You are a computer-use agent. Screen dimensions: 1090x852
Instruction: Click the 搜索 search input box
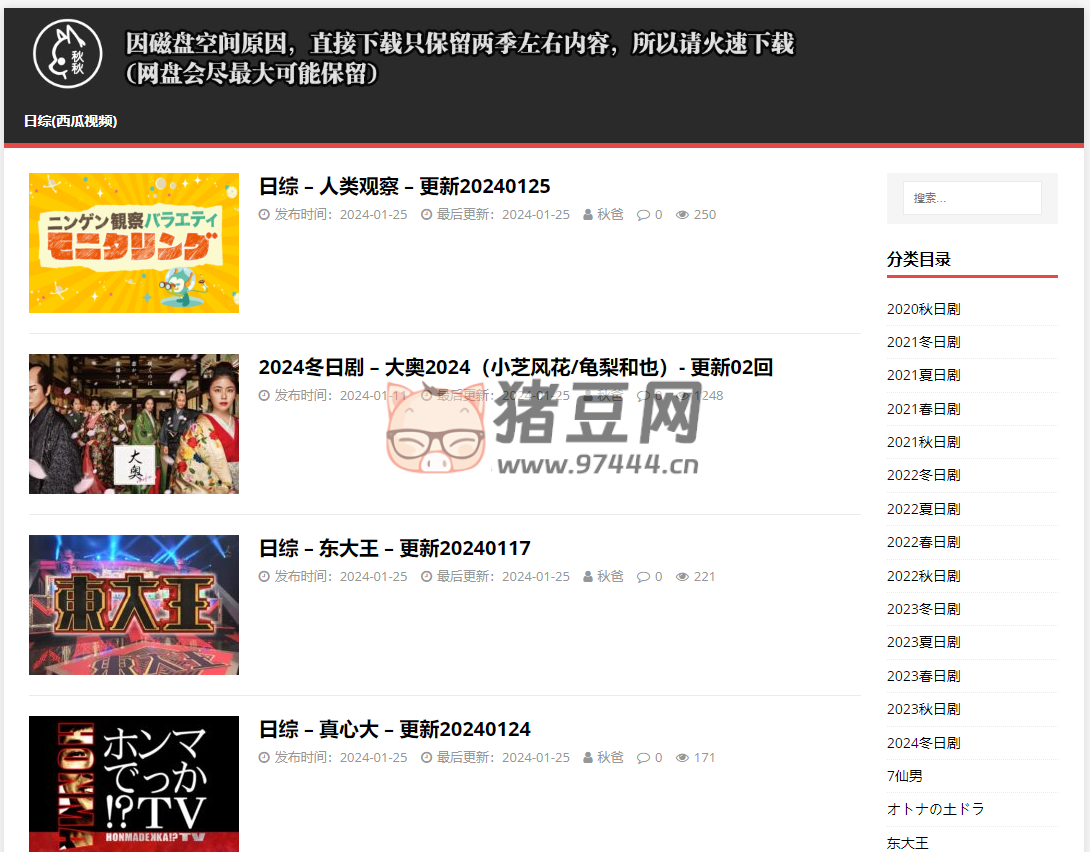(971, 198)
